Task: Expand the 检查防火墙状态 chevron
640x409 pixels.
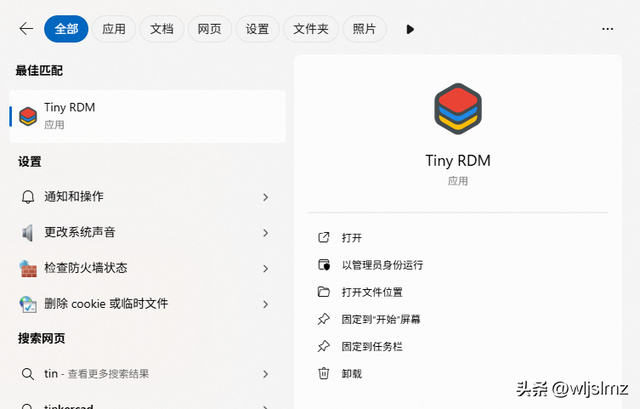Action: (x=265, y=269)
